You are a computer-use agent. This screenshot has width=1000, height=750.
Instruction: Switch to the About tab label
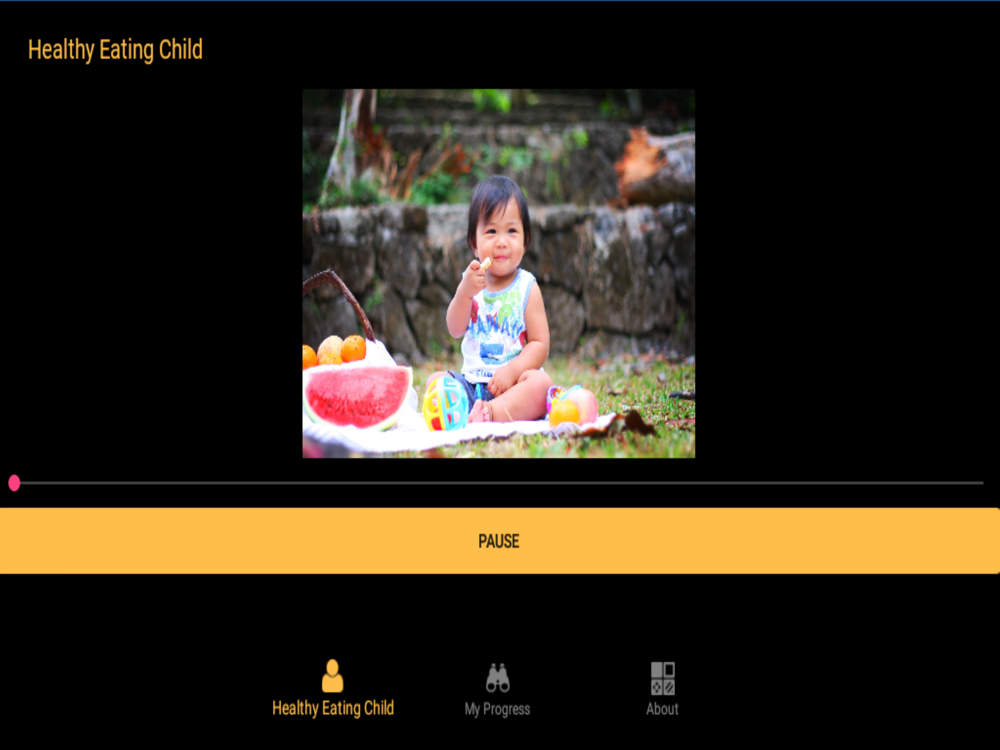pyautogui.click(x=663, y=709)
